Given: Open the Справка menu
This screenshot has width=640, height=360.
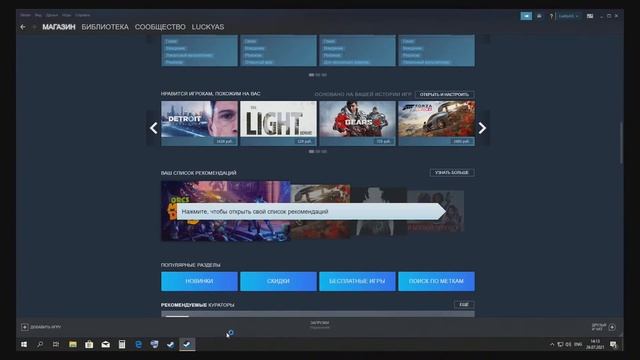Looking at the screenshot, I should click(x=82, y=15).
